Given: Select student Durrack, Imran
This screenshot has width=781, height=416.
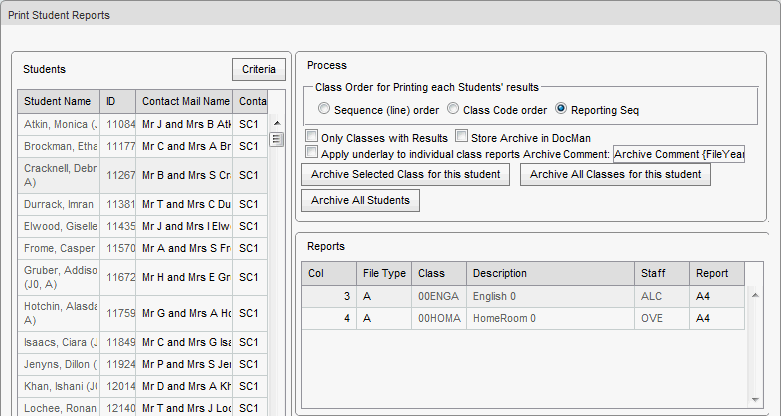Looking at the screenshot, I should point(59,204).
